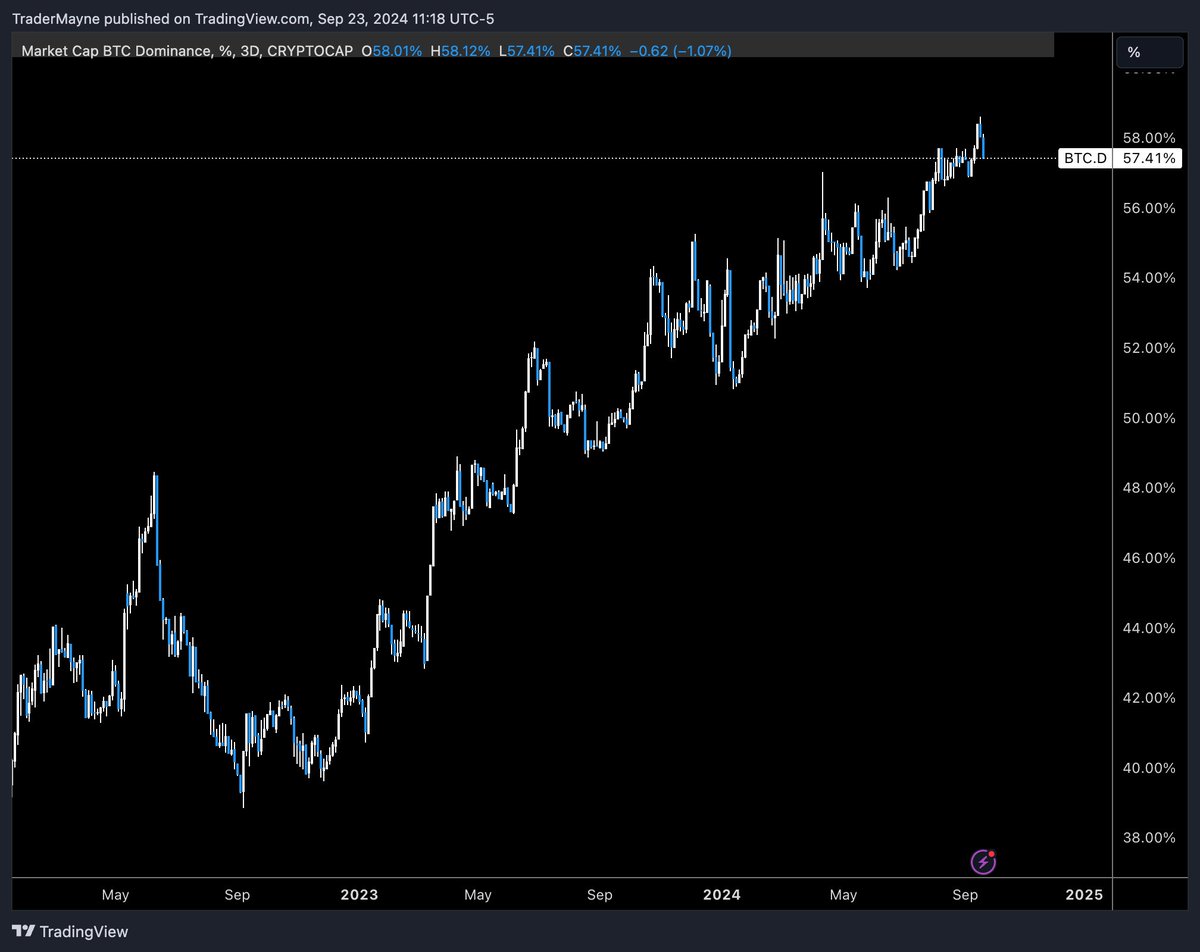Click the 46.00% price axis label
Viewport: 1200px width, 952px height.
click(1149, 558)
